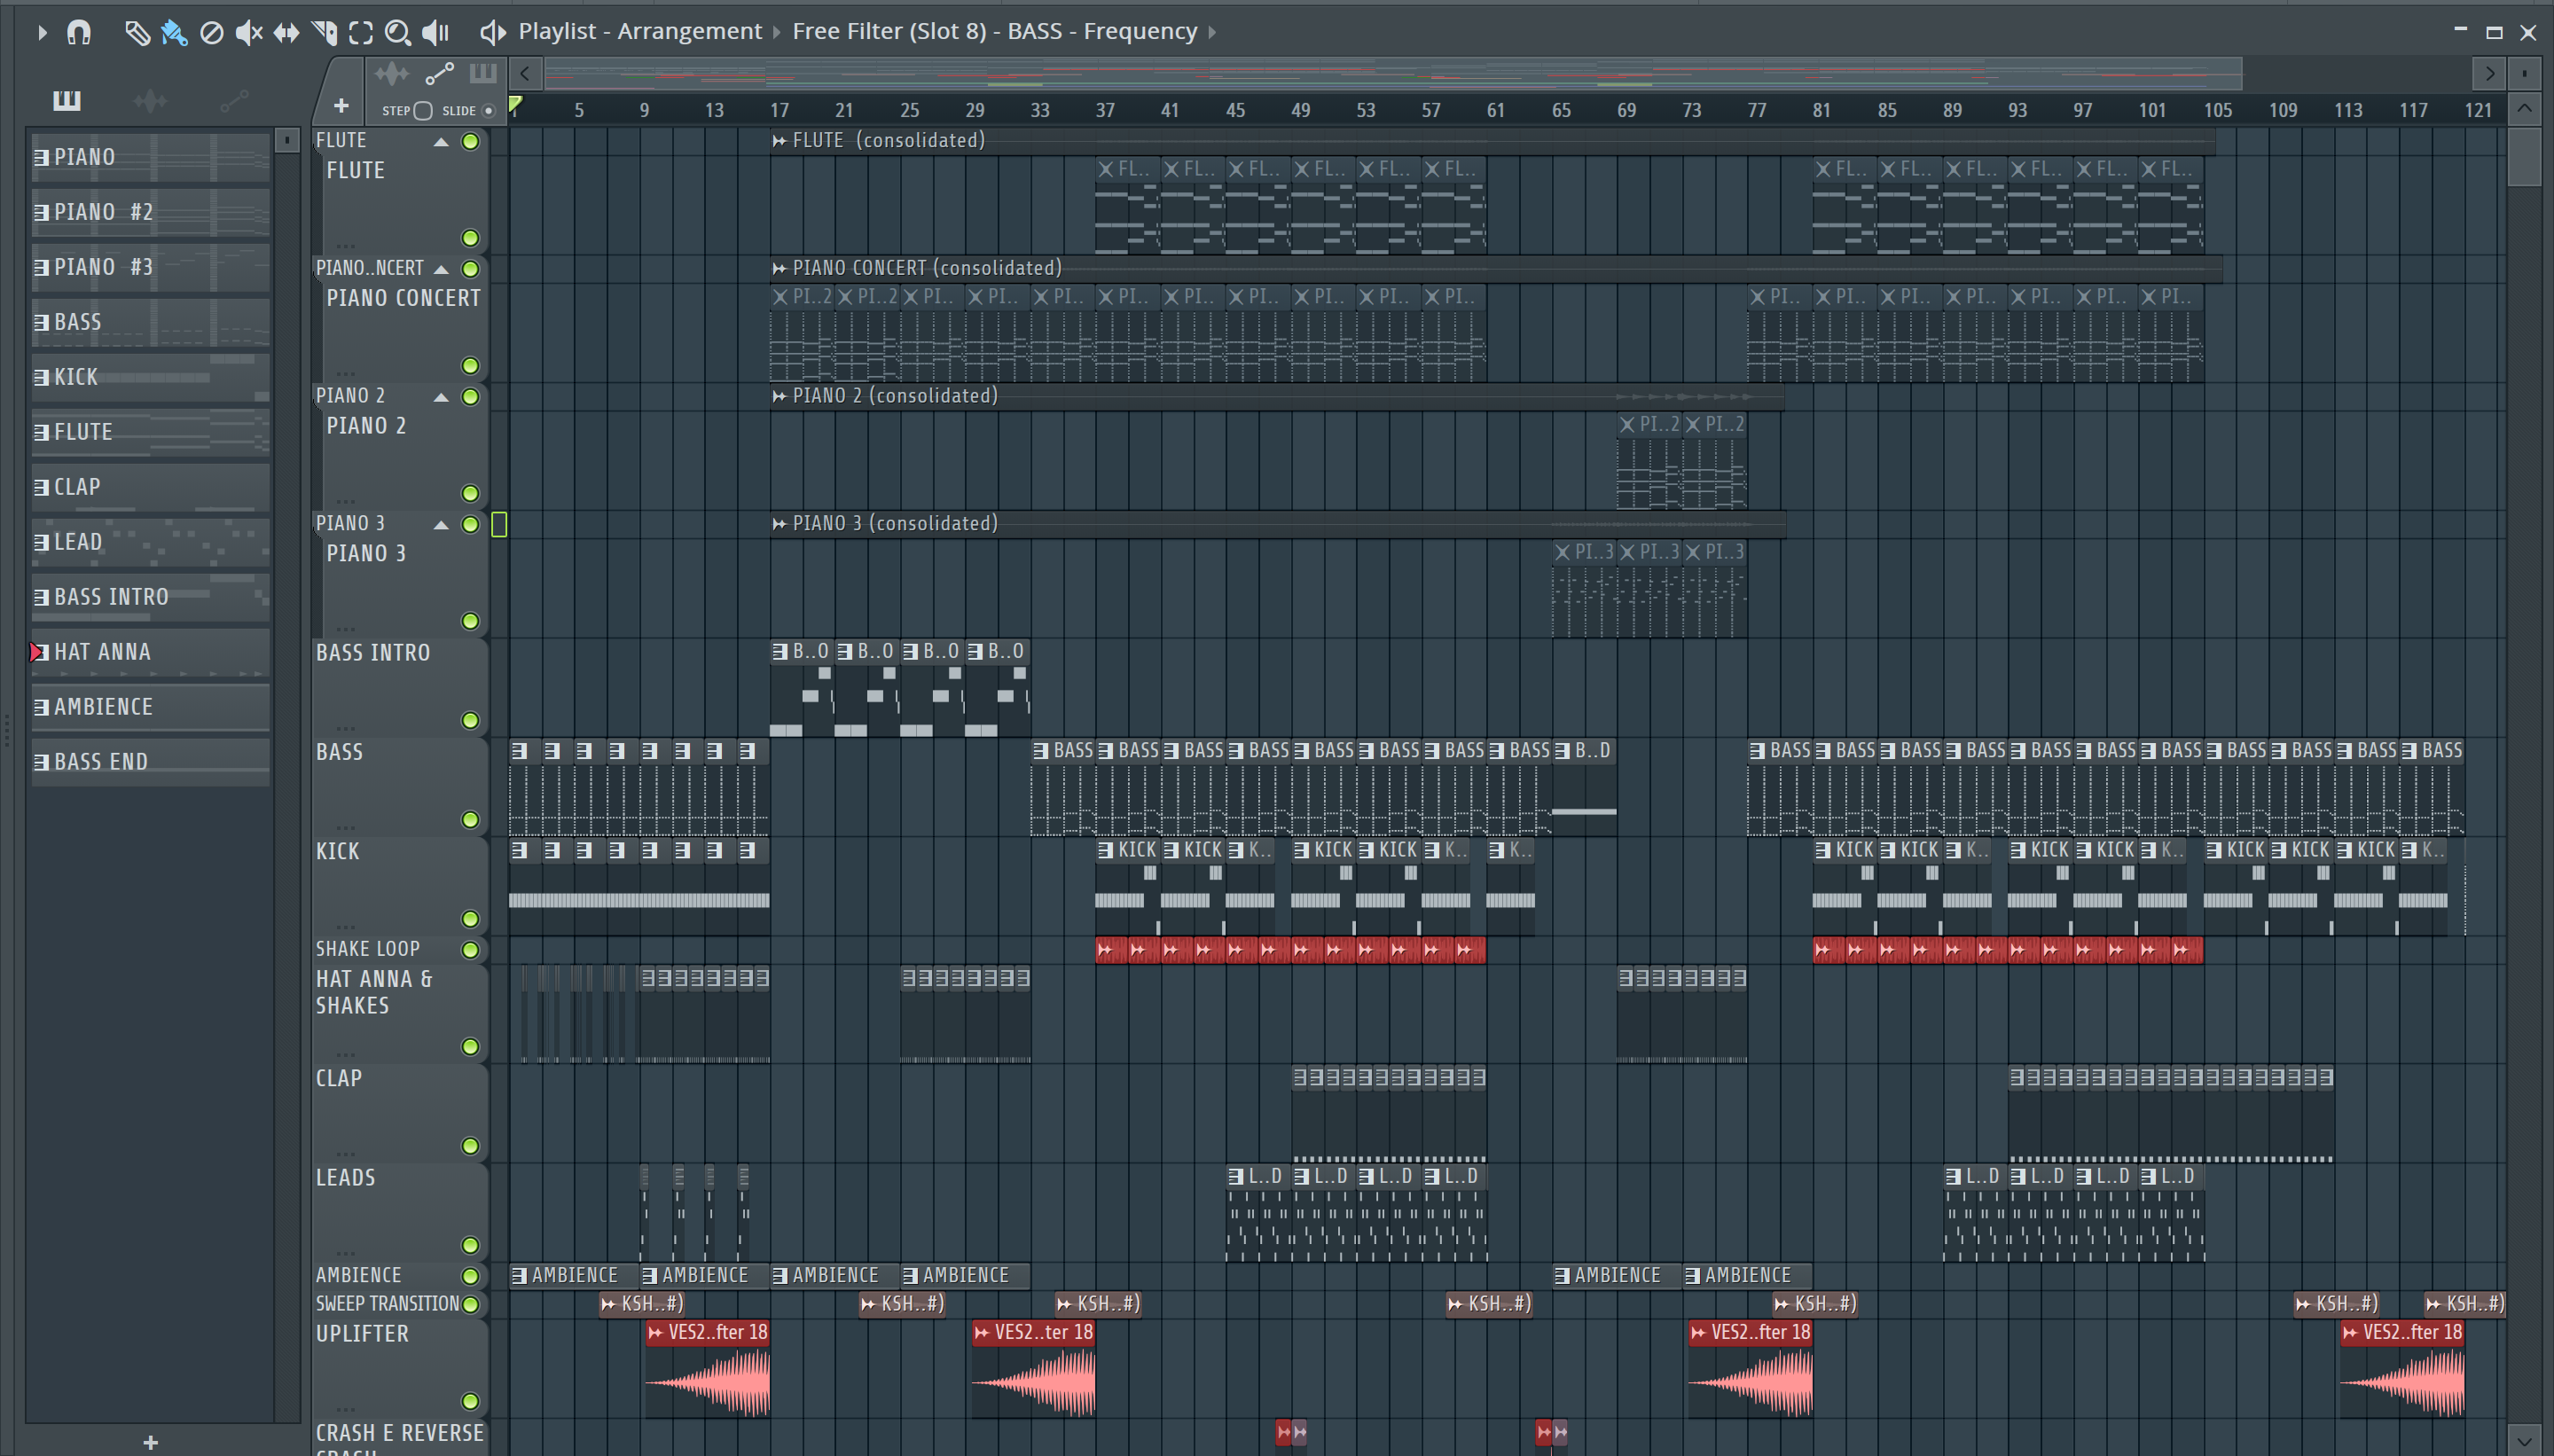Open arrow after Playlist - Arrangement
The image size is (2554, 1456).
pyautogui.click(x=776, y=32)
